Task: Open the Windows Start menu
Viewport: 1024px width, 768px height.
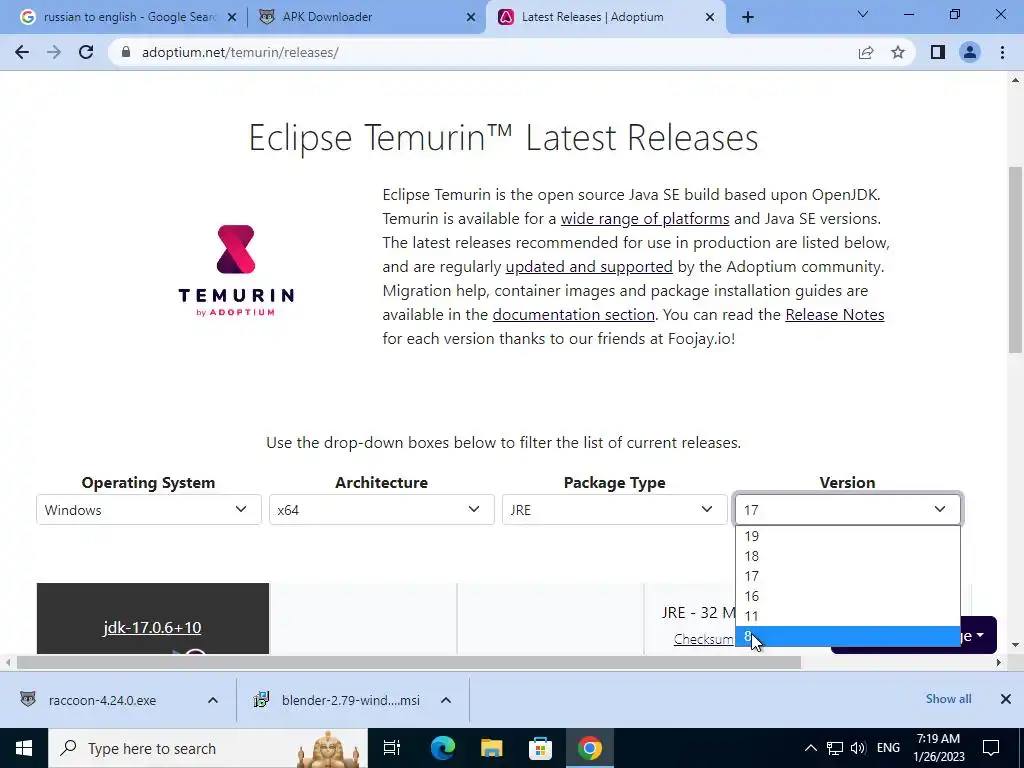Action: click(x=24, y=748)
